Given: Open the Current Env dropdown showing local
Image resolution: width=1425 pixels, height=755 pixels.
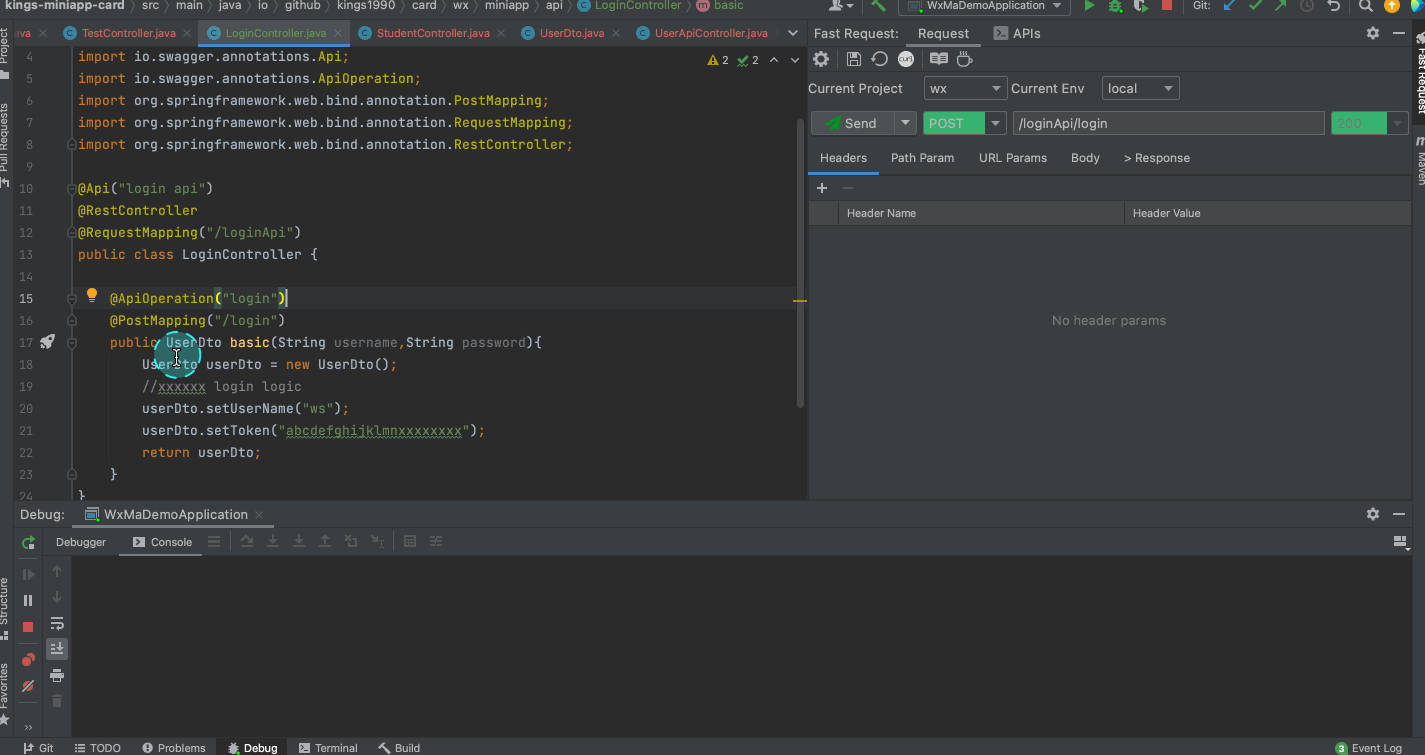Looking at the screenshot, I should click(x=1140, y=89).
